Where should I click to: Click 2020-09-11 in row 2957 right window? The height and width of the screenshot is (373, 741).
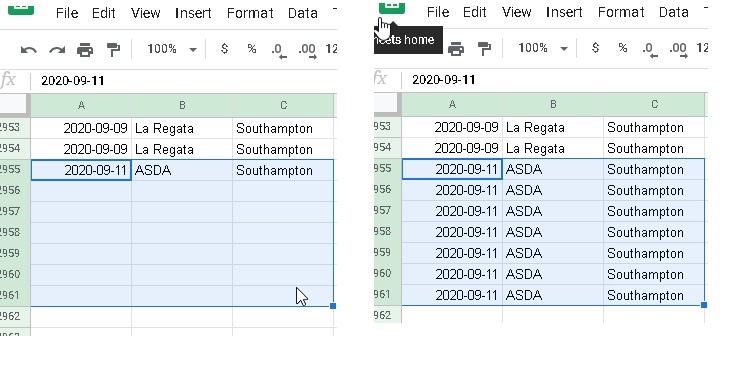(x=452, y=211)
